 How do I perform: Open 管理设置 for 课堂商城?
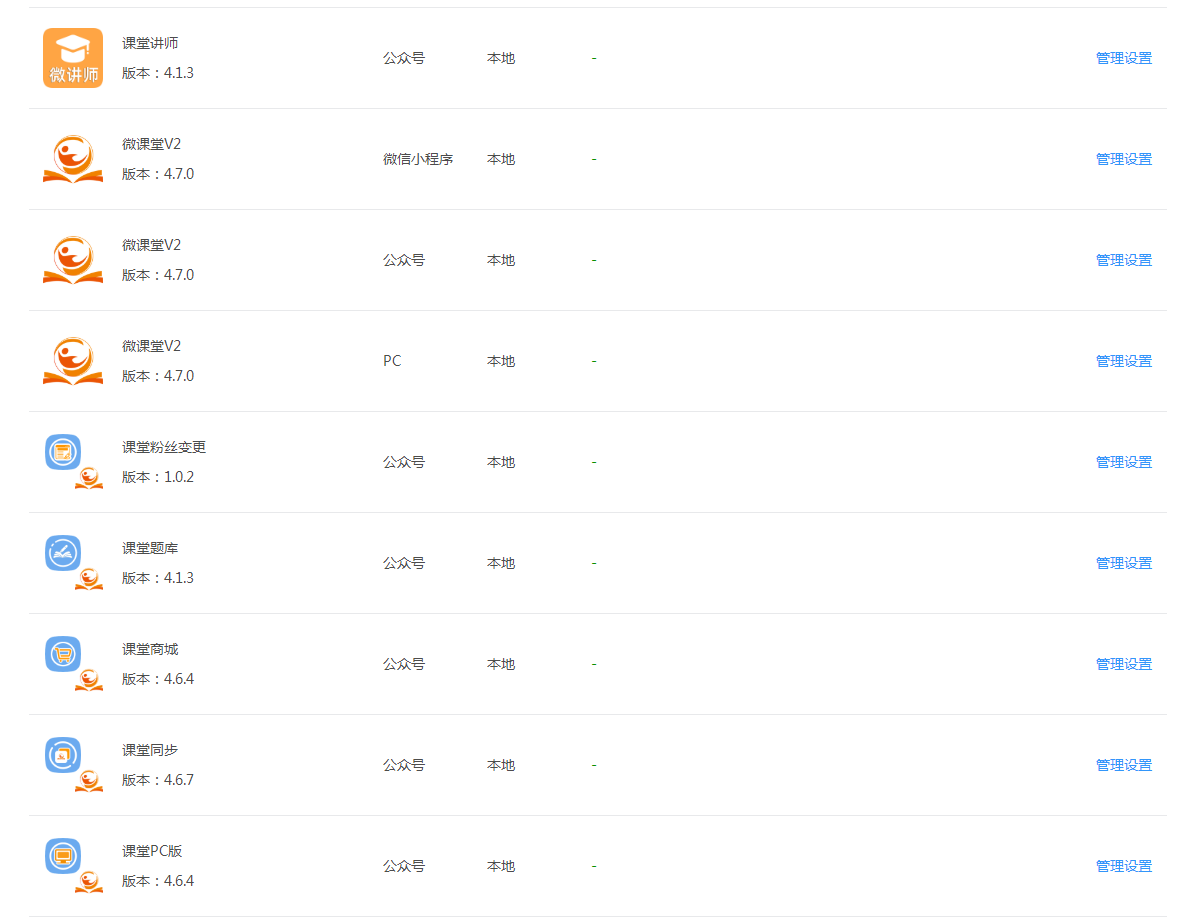1124,664
